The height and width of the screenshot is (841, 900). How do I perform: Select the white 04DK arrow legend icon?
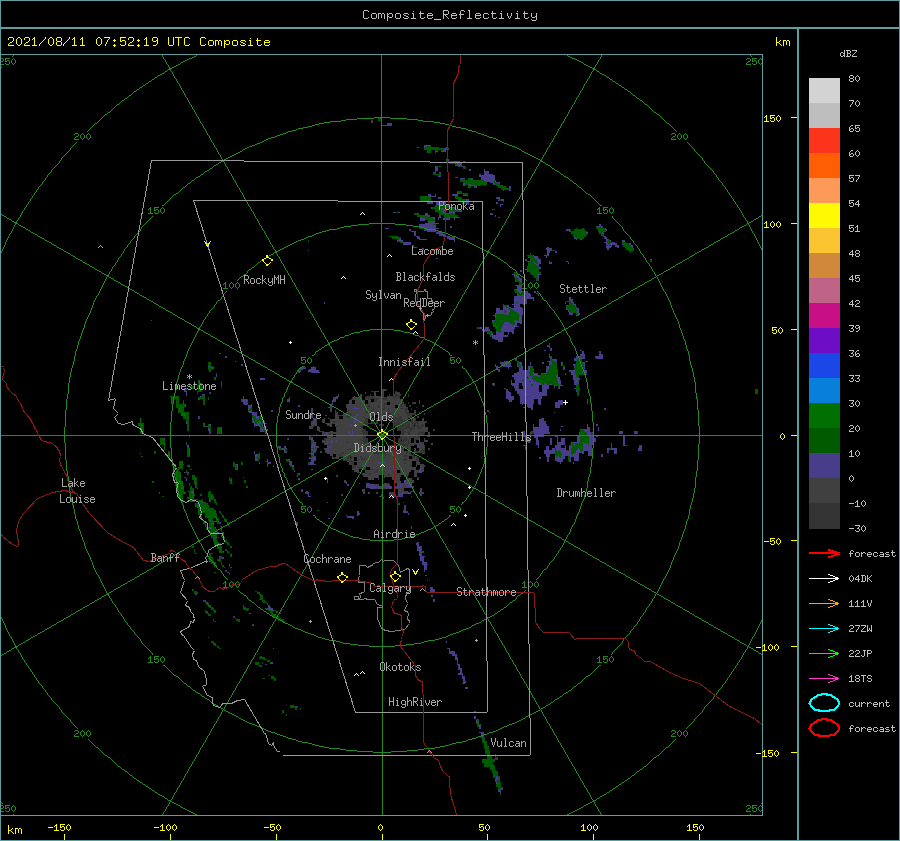[824, 579]
